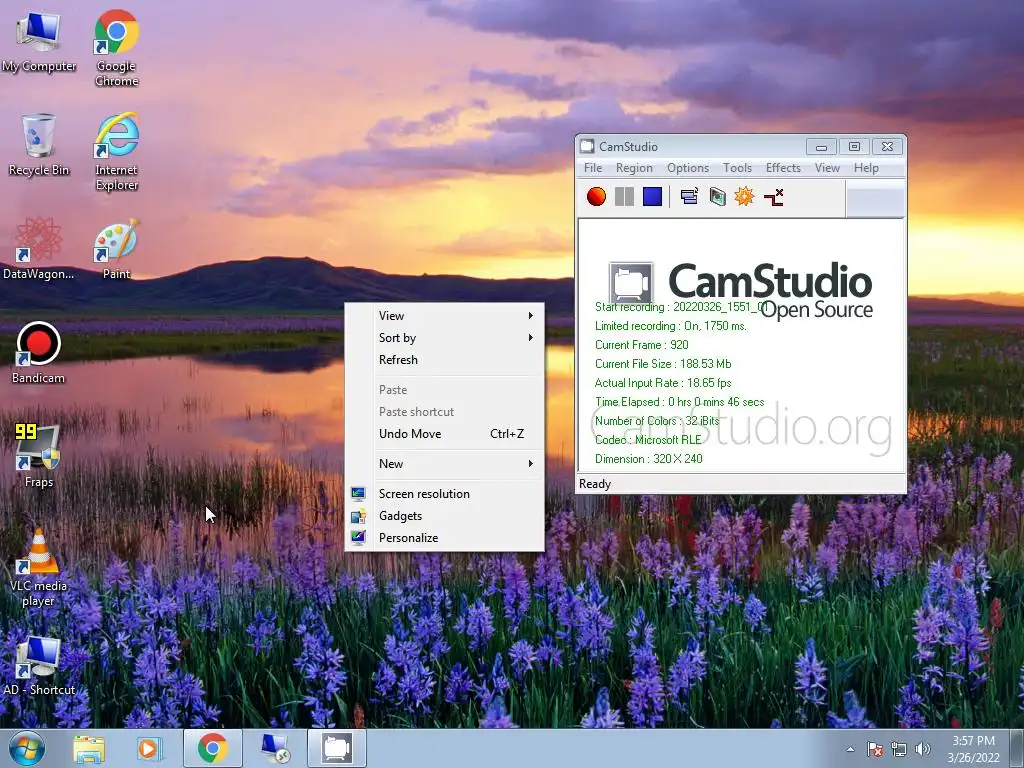
Task: Open the Windows Start menu orb
Action: 26,748
